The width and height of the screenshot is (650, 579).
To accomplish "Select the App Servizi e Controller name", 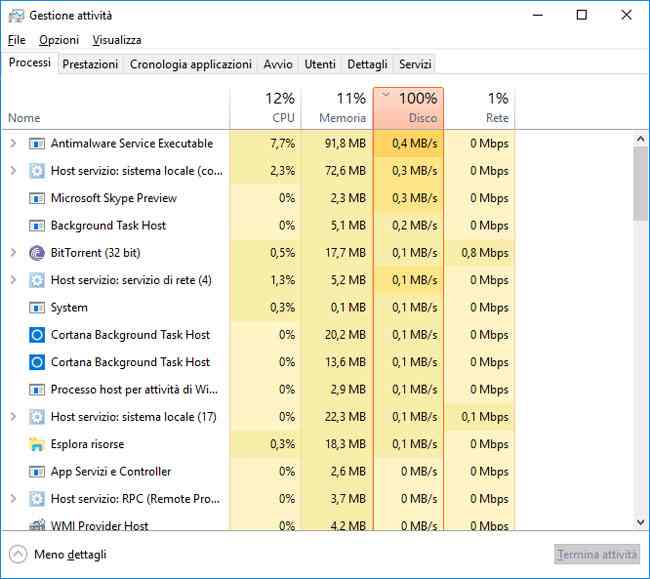I will (x=111, y=472).
